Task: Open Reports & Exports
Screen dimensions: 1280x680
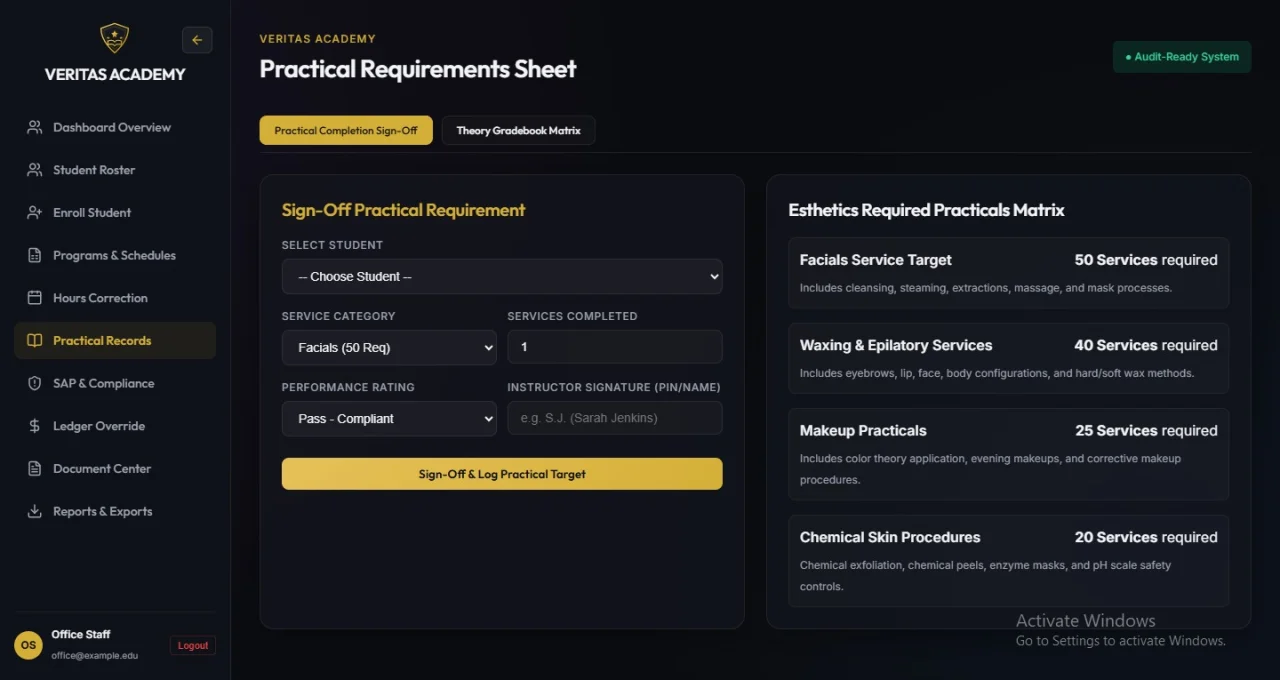Action: 115,511
